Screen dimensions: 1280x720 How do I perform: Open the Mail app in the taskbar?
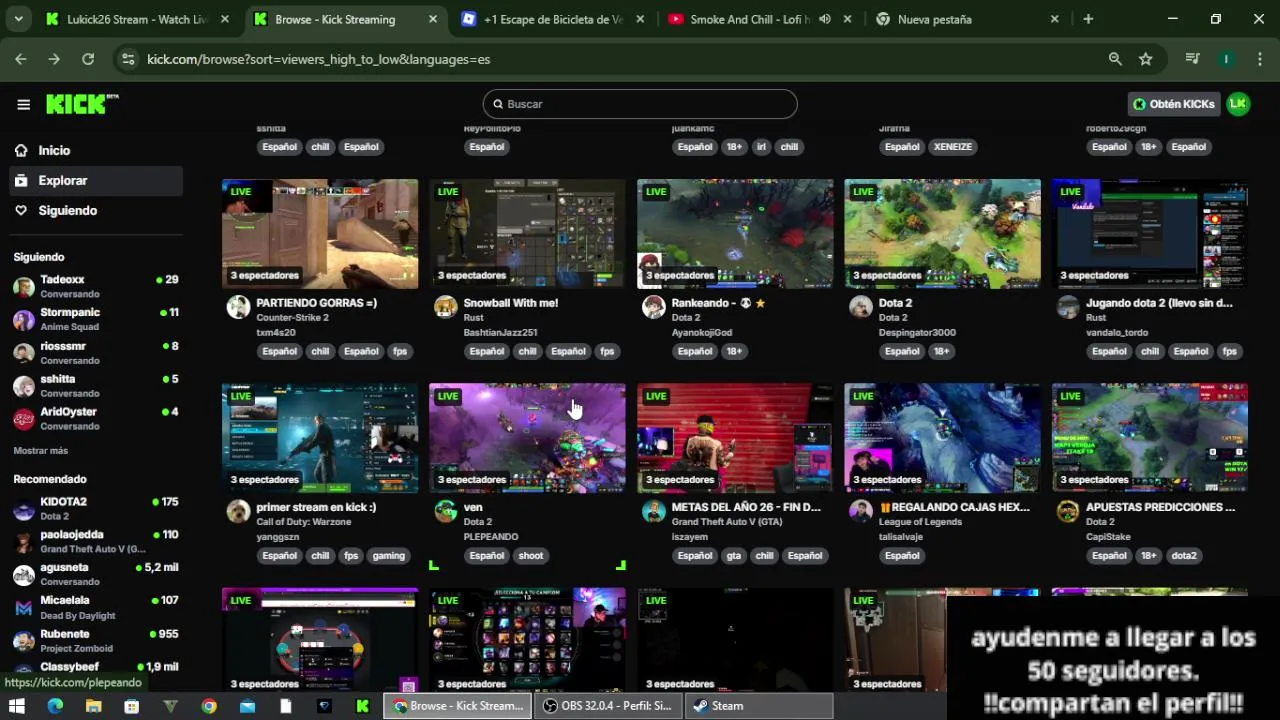pyautogui.click(x=247, y=706)
